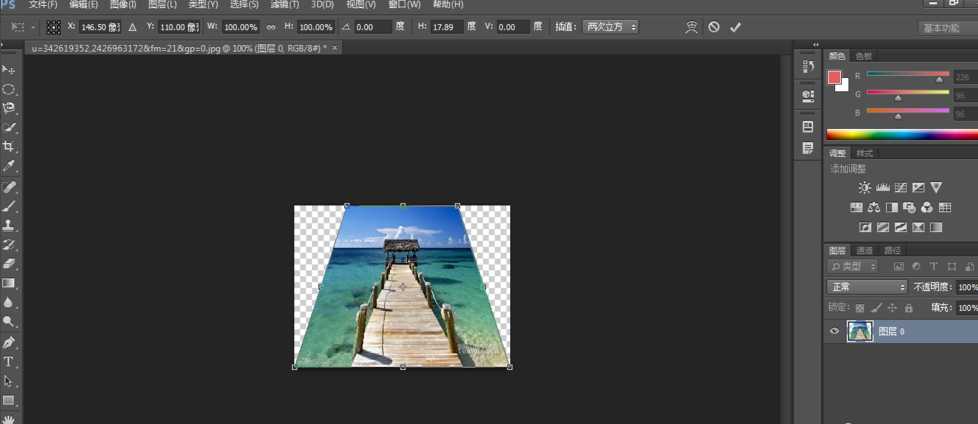Commit the transform with the checkmark icon
The image size is (978, 424).
(x=735, y=27)
